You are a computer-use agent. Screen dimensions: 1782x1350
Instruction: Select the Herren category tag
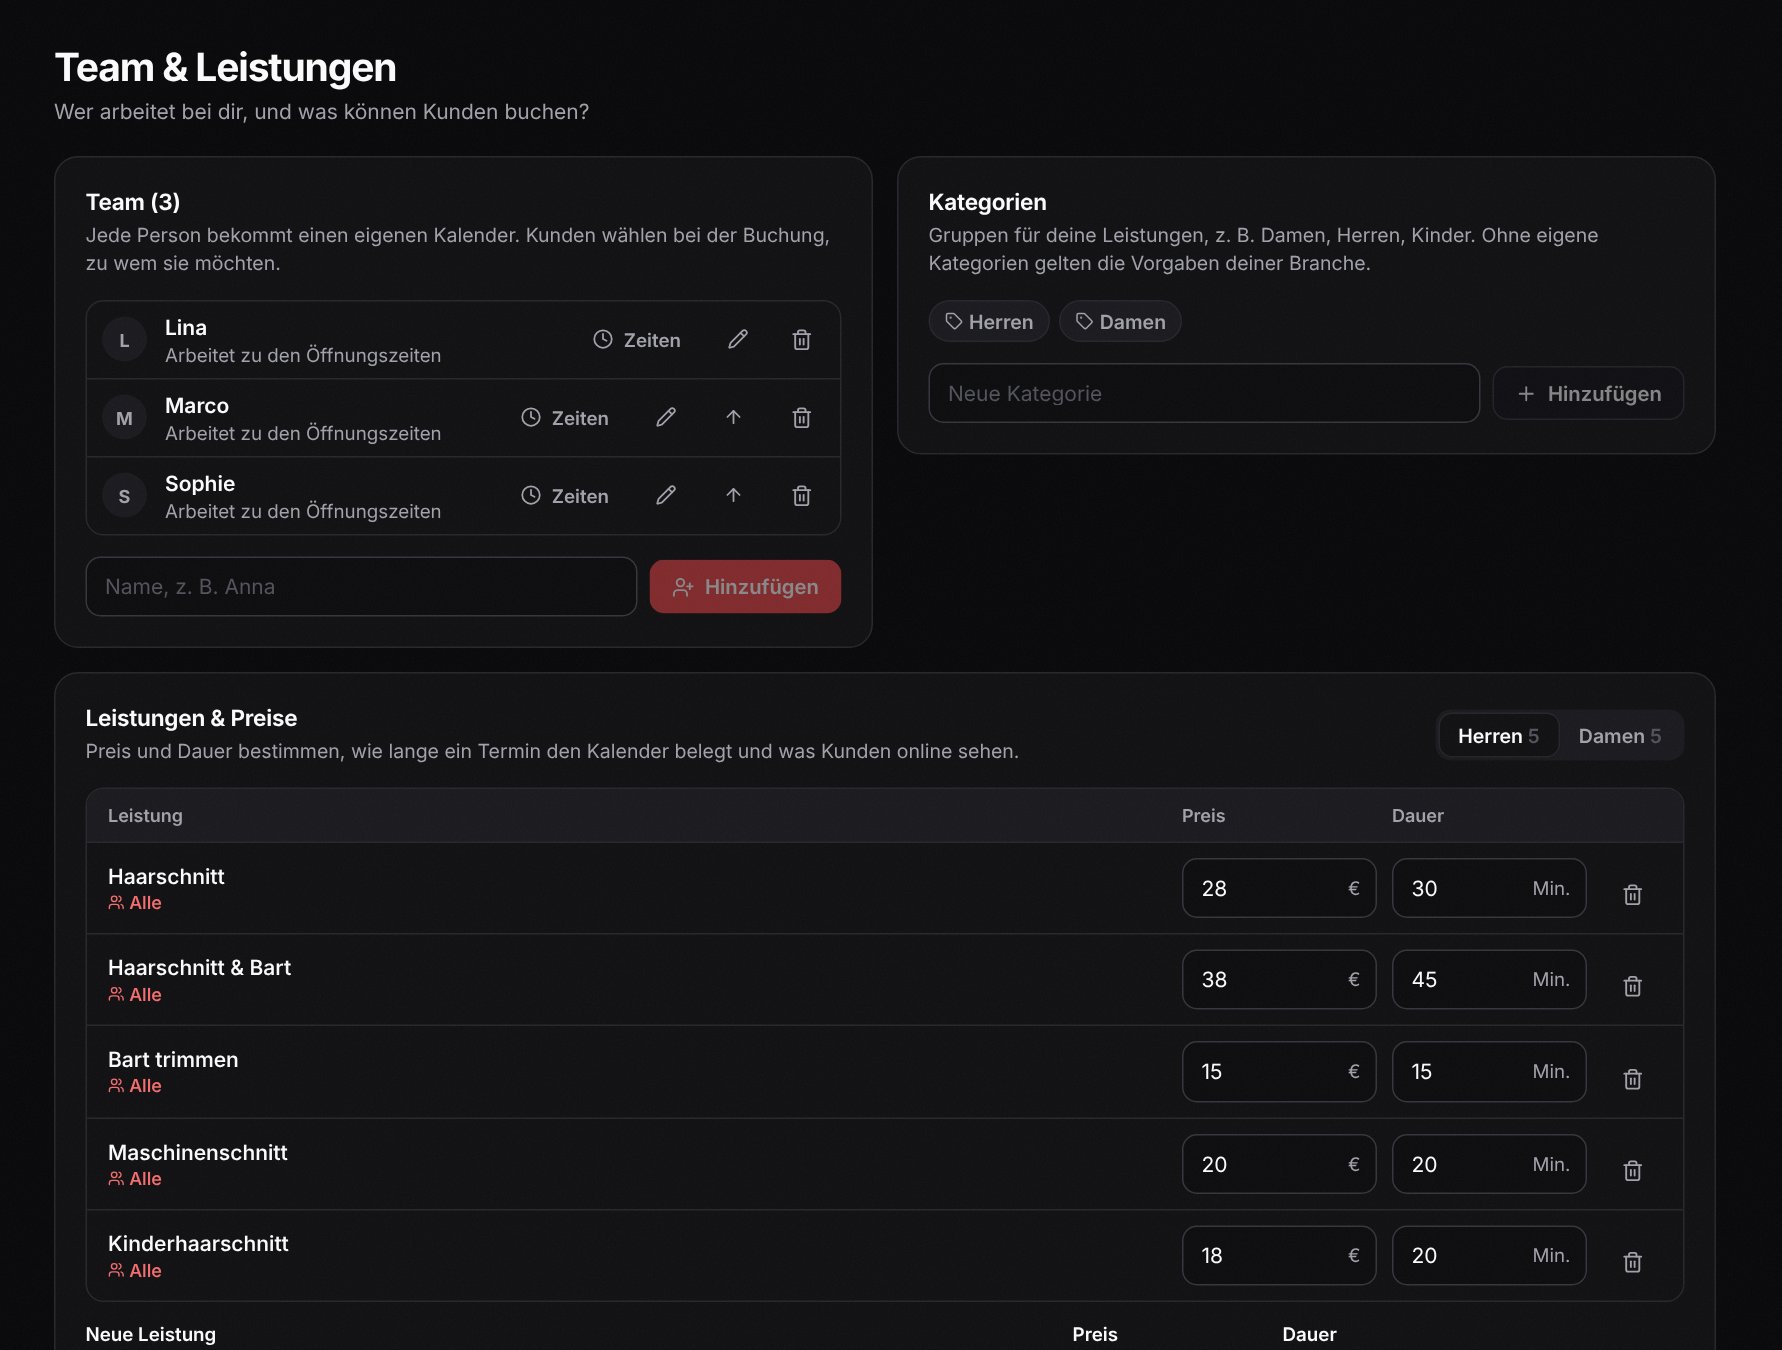click(x=989, y=322)
